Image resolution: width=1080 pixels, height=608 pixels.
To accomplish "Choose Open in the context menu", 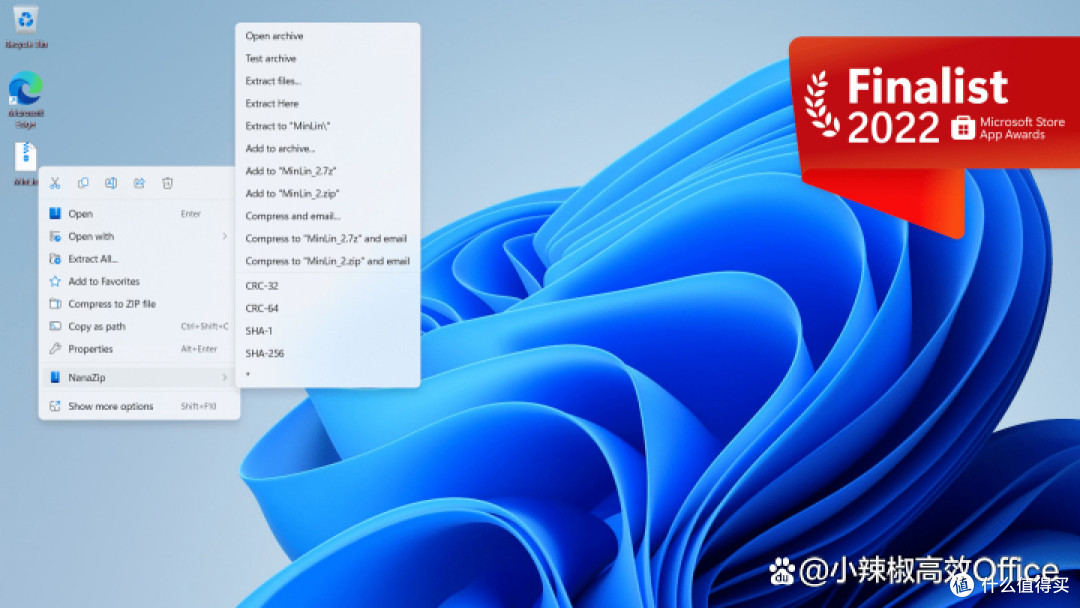I will 139,213.
